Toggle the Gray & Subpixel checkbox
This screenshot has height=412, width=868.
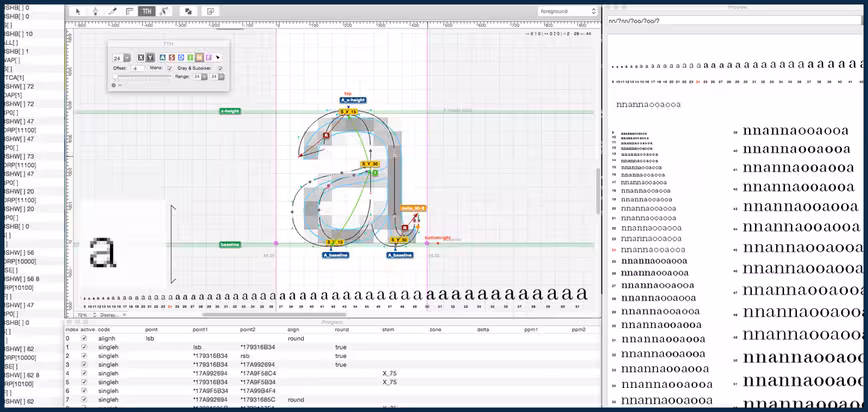(220, 68)
